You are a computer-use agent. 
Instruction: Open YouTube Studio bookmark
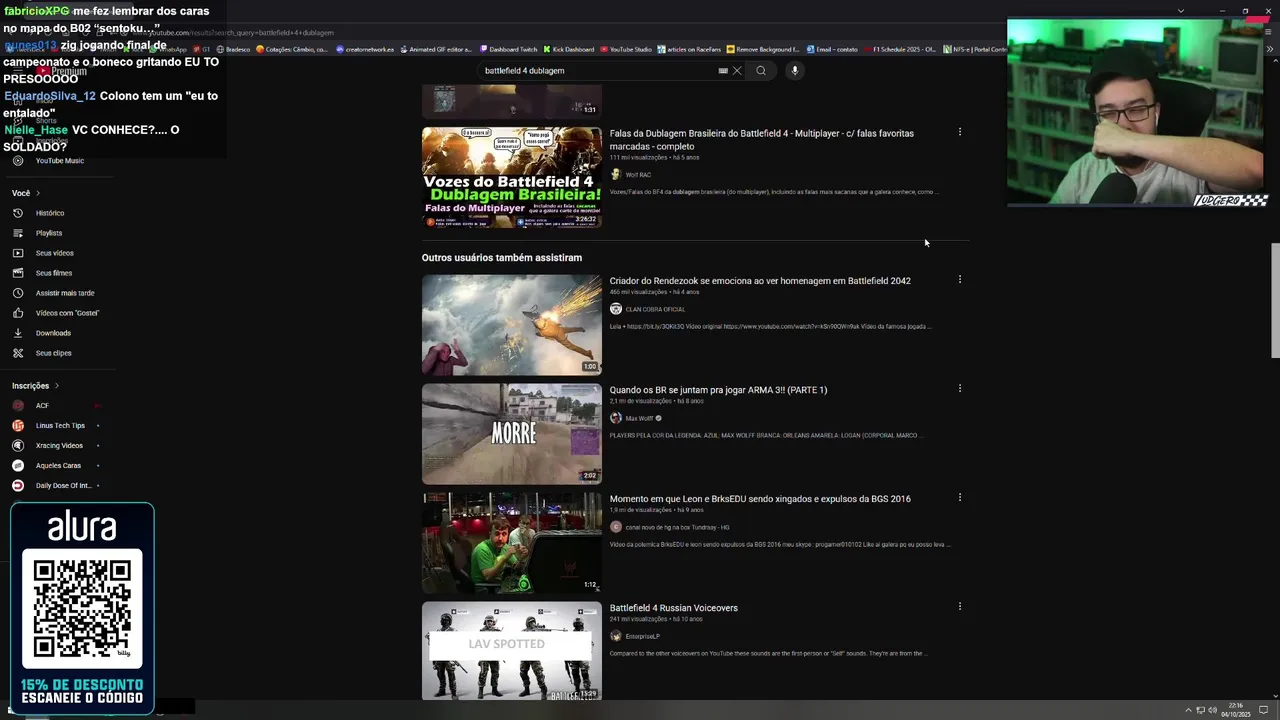626,49
